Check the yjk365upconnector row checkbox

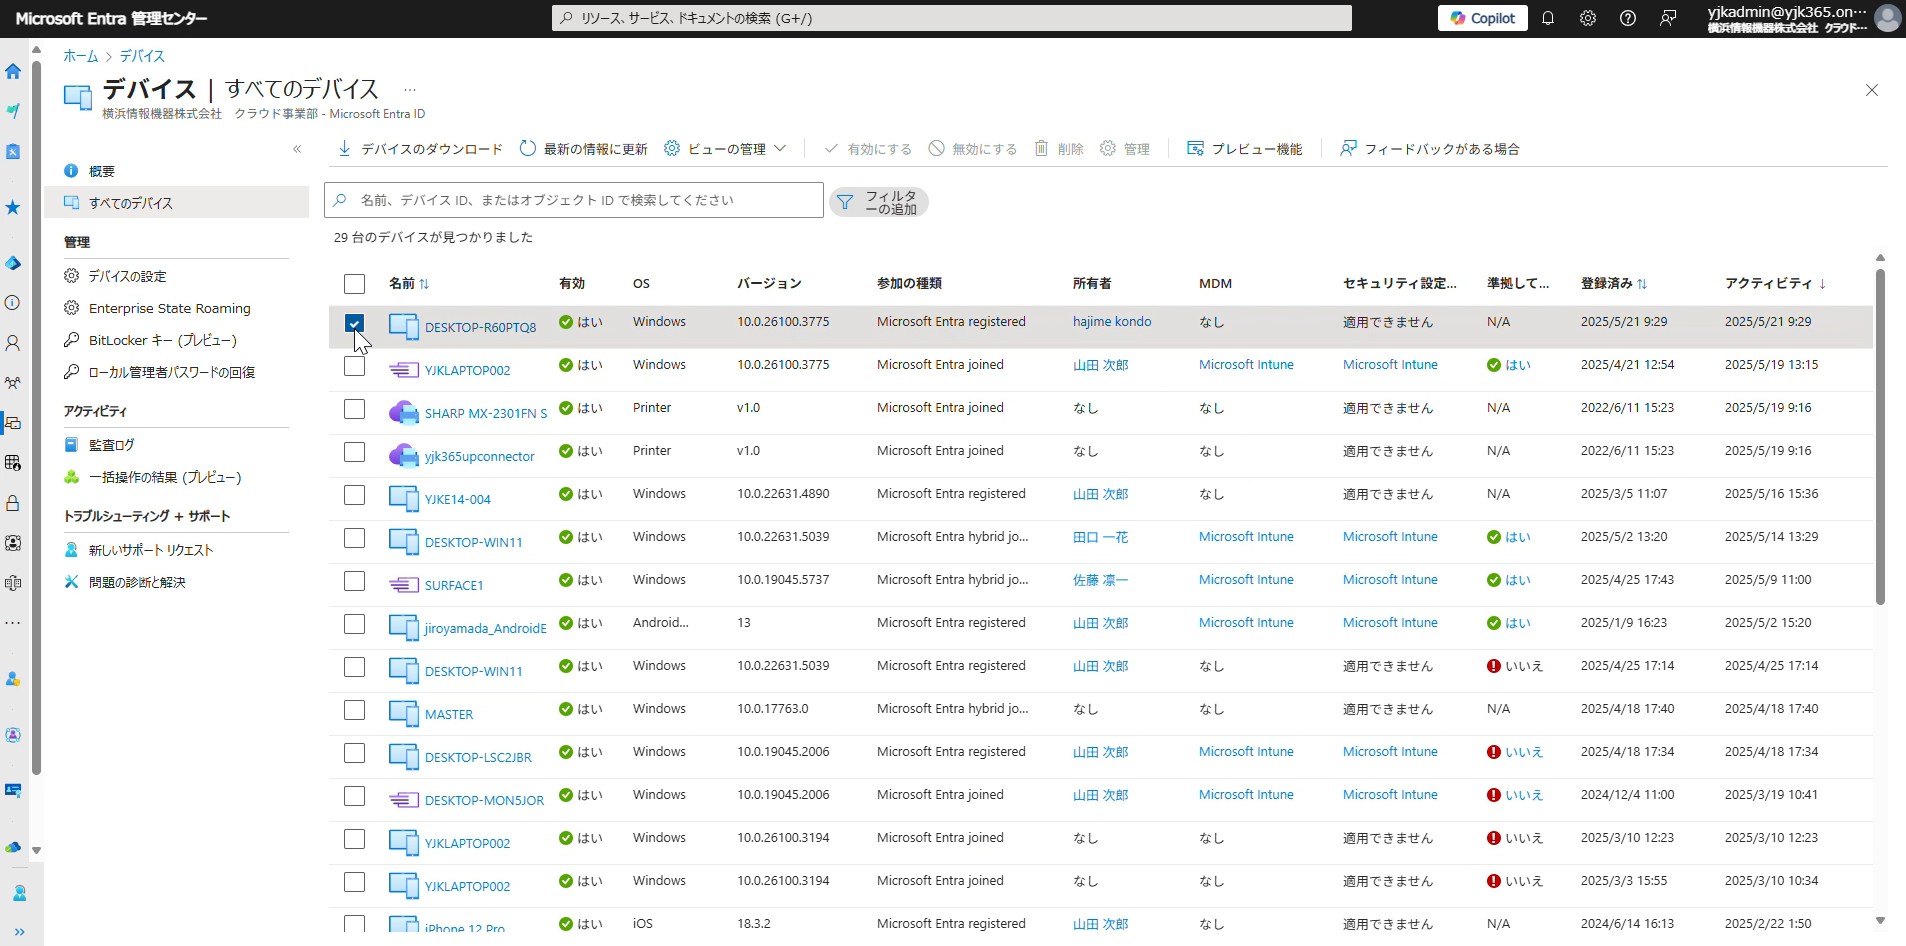[x=354, y=452]
